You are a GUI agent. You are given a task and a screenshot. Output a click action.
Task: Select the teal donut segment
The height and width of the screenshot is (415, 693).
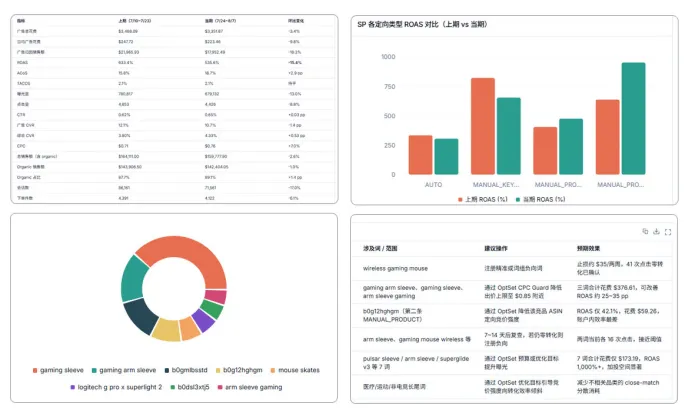tap(133, 280)
